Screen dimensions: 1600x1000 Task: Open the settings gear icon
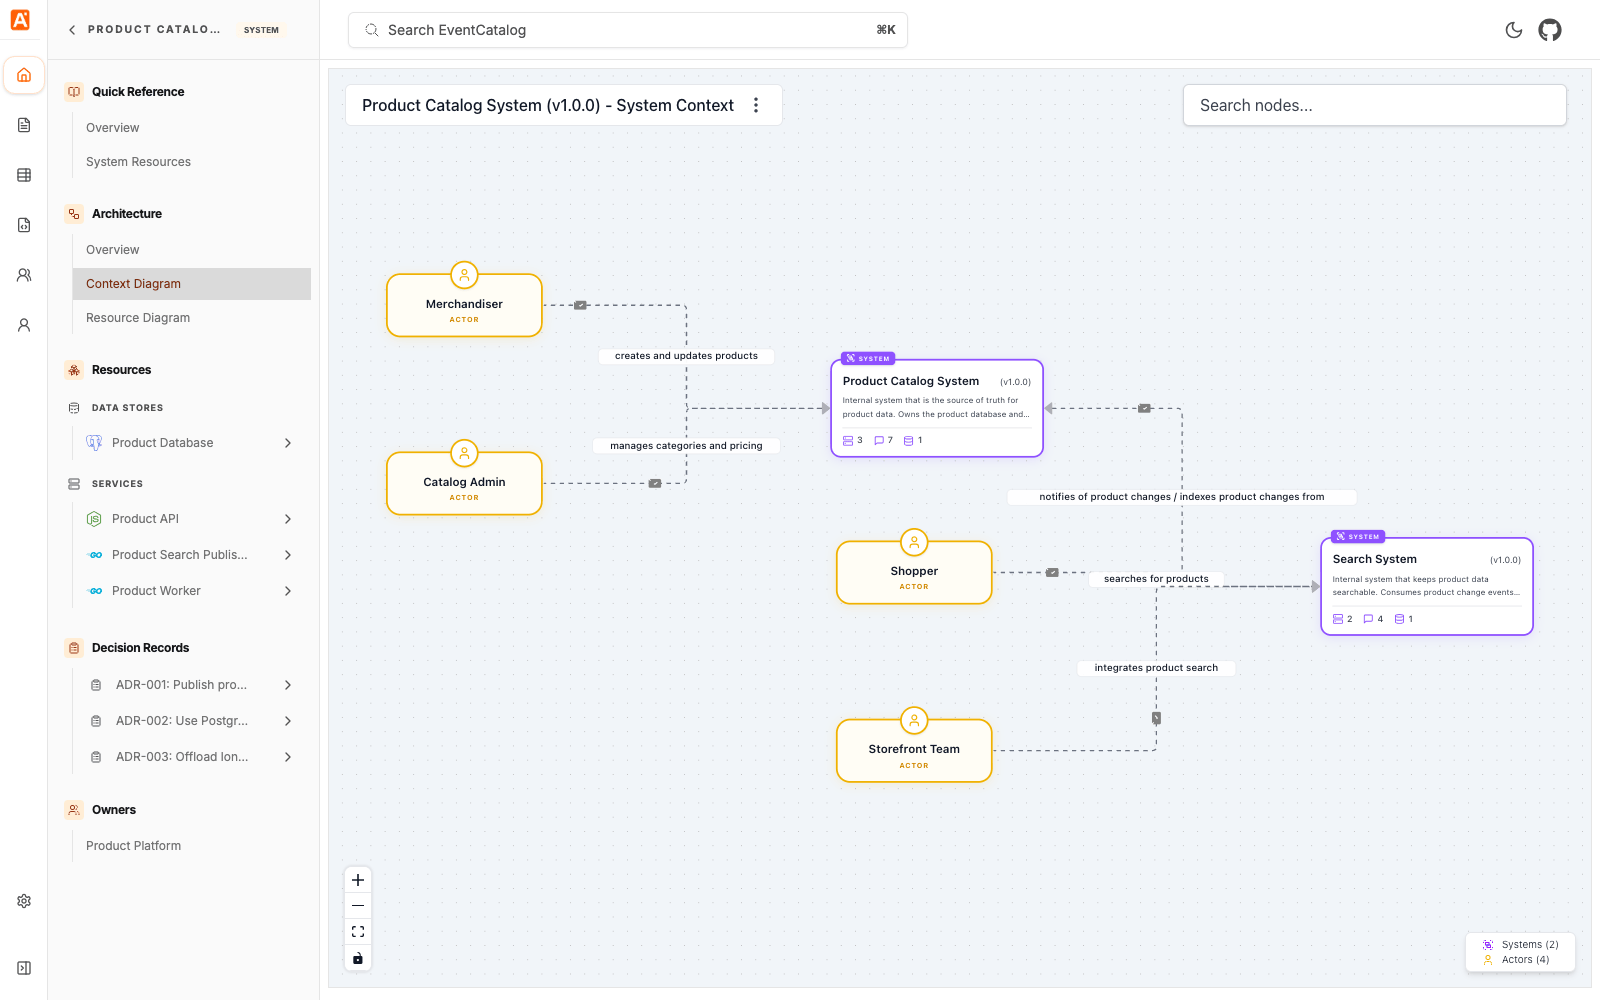coord(24,901)
